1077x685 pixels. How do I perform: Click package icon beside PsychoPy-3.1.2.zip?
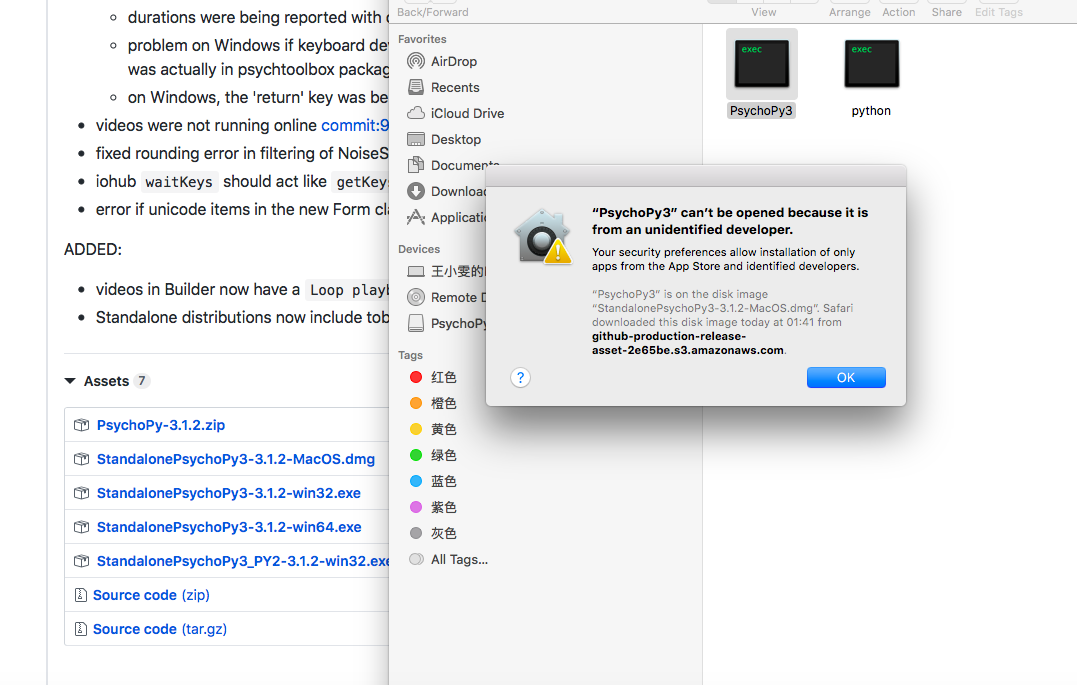(82, 425)
